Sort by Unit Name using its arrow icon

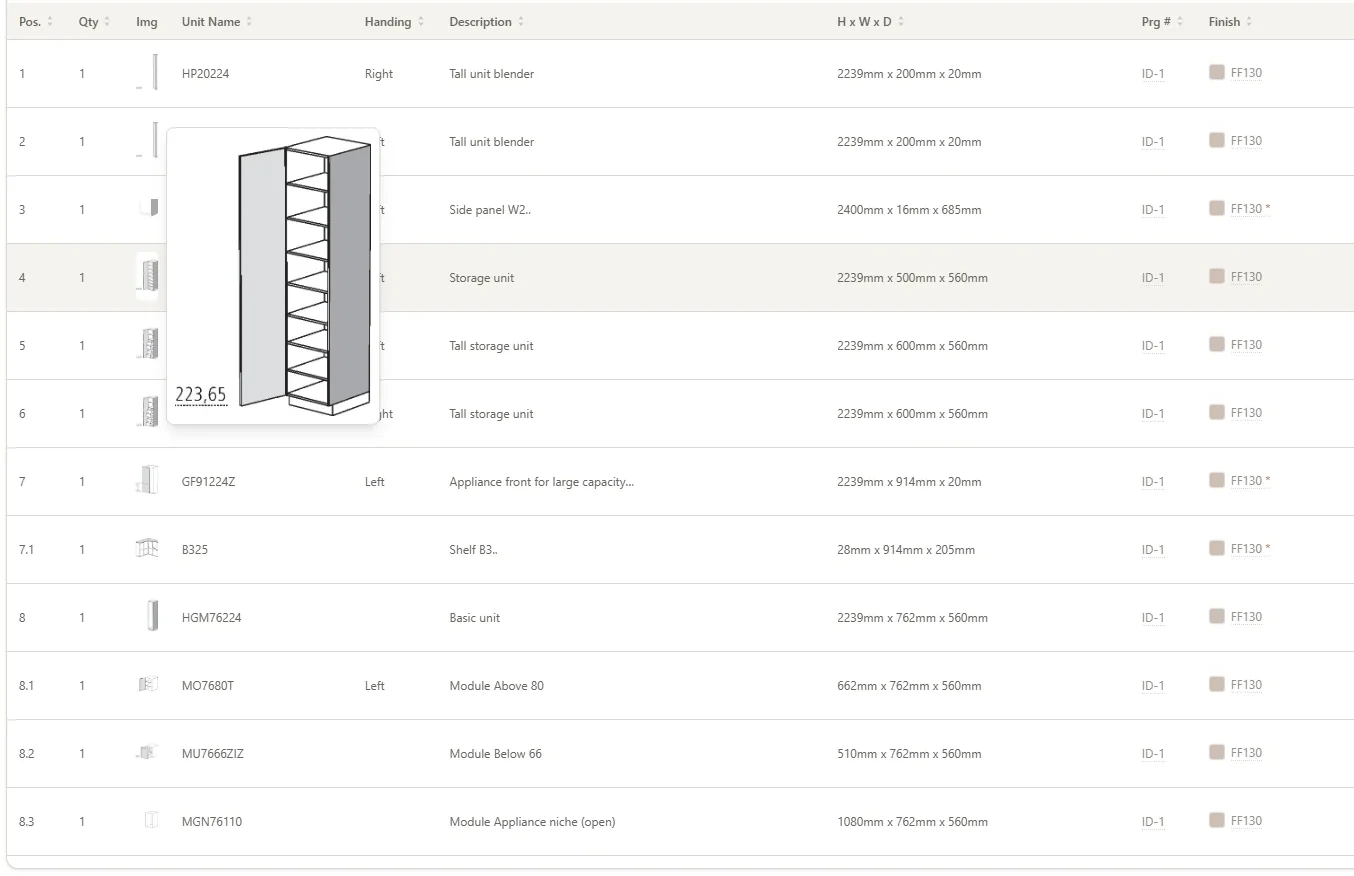pyautogui.click(x=249, y=22)
